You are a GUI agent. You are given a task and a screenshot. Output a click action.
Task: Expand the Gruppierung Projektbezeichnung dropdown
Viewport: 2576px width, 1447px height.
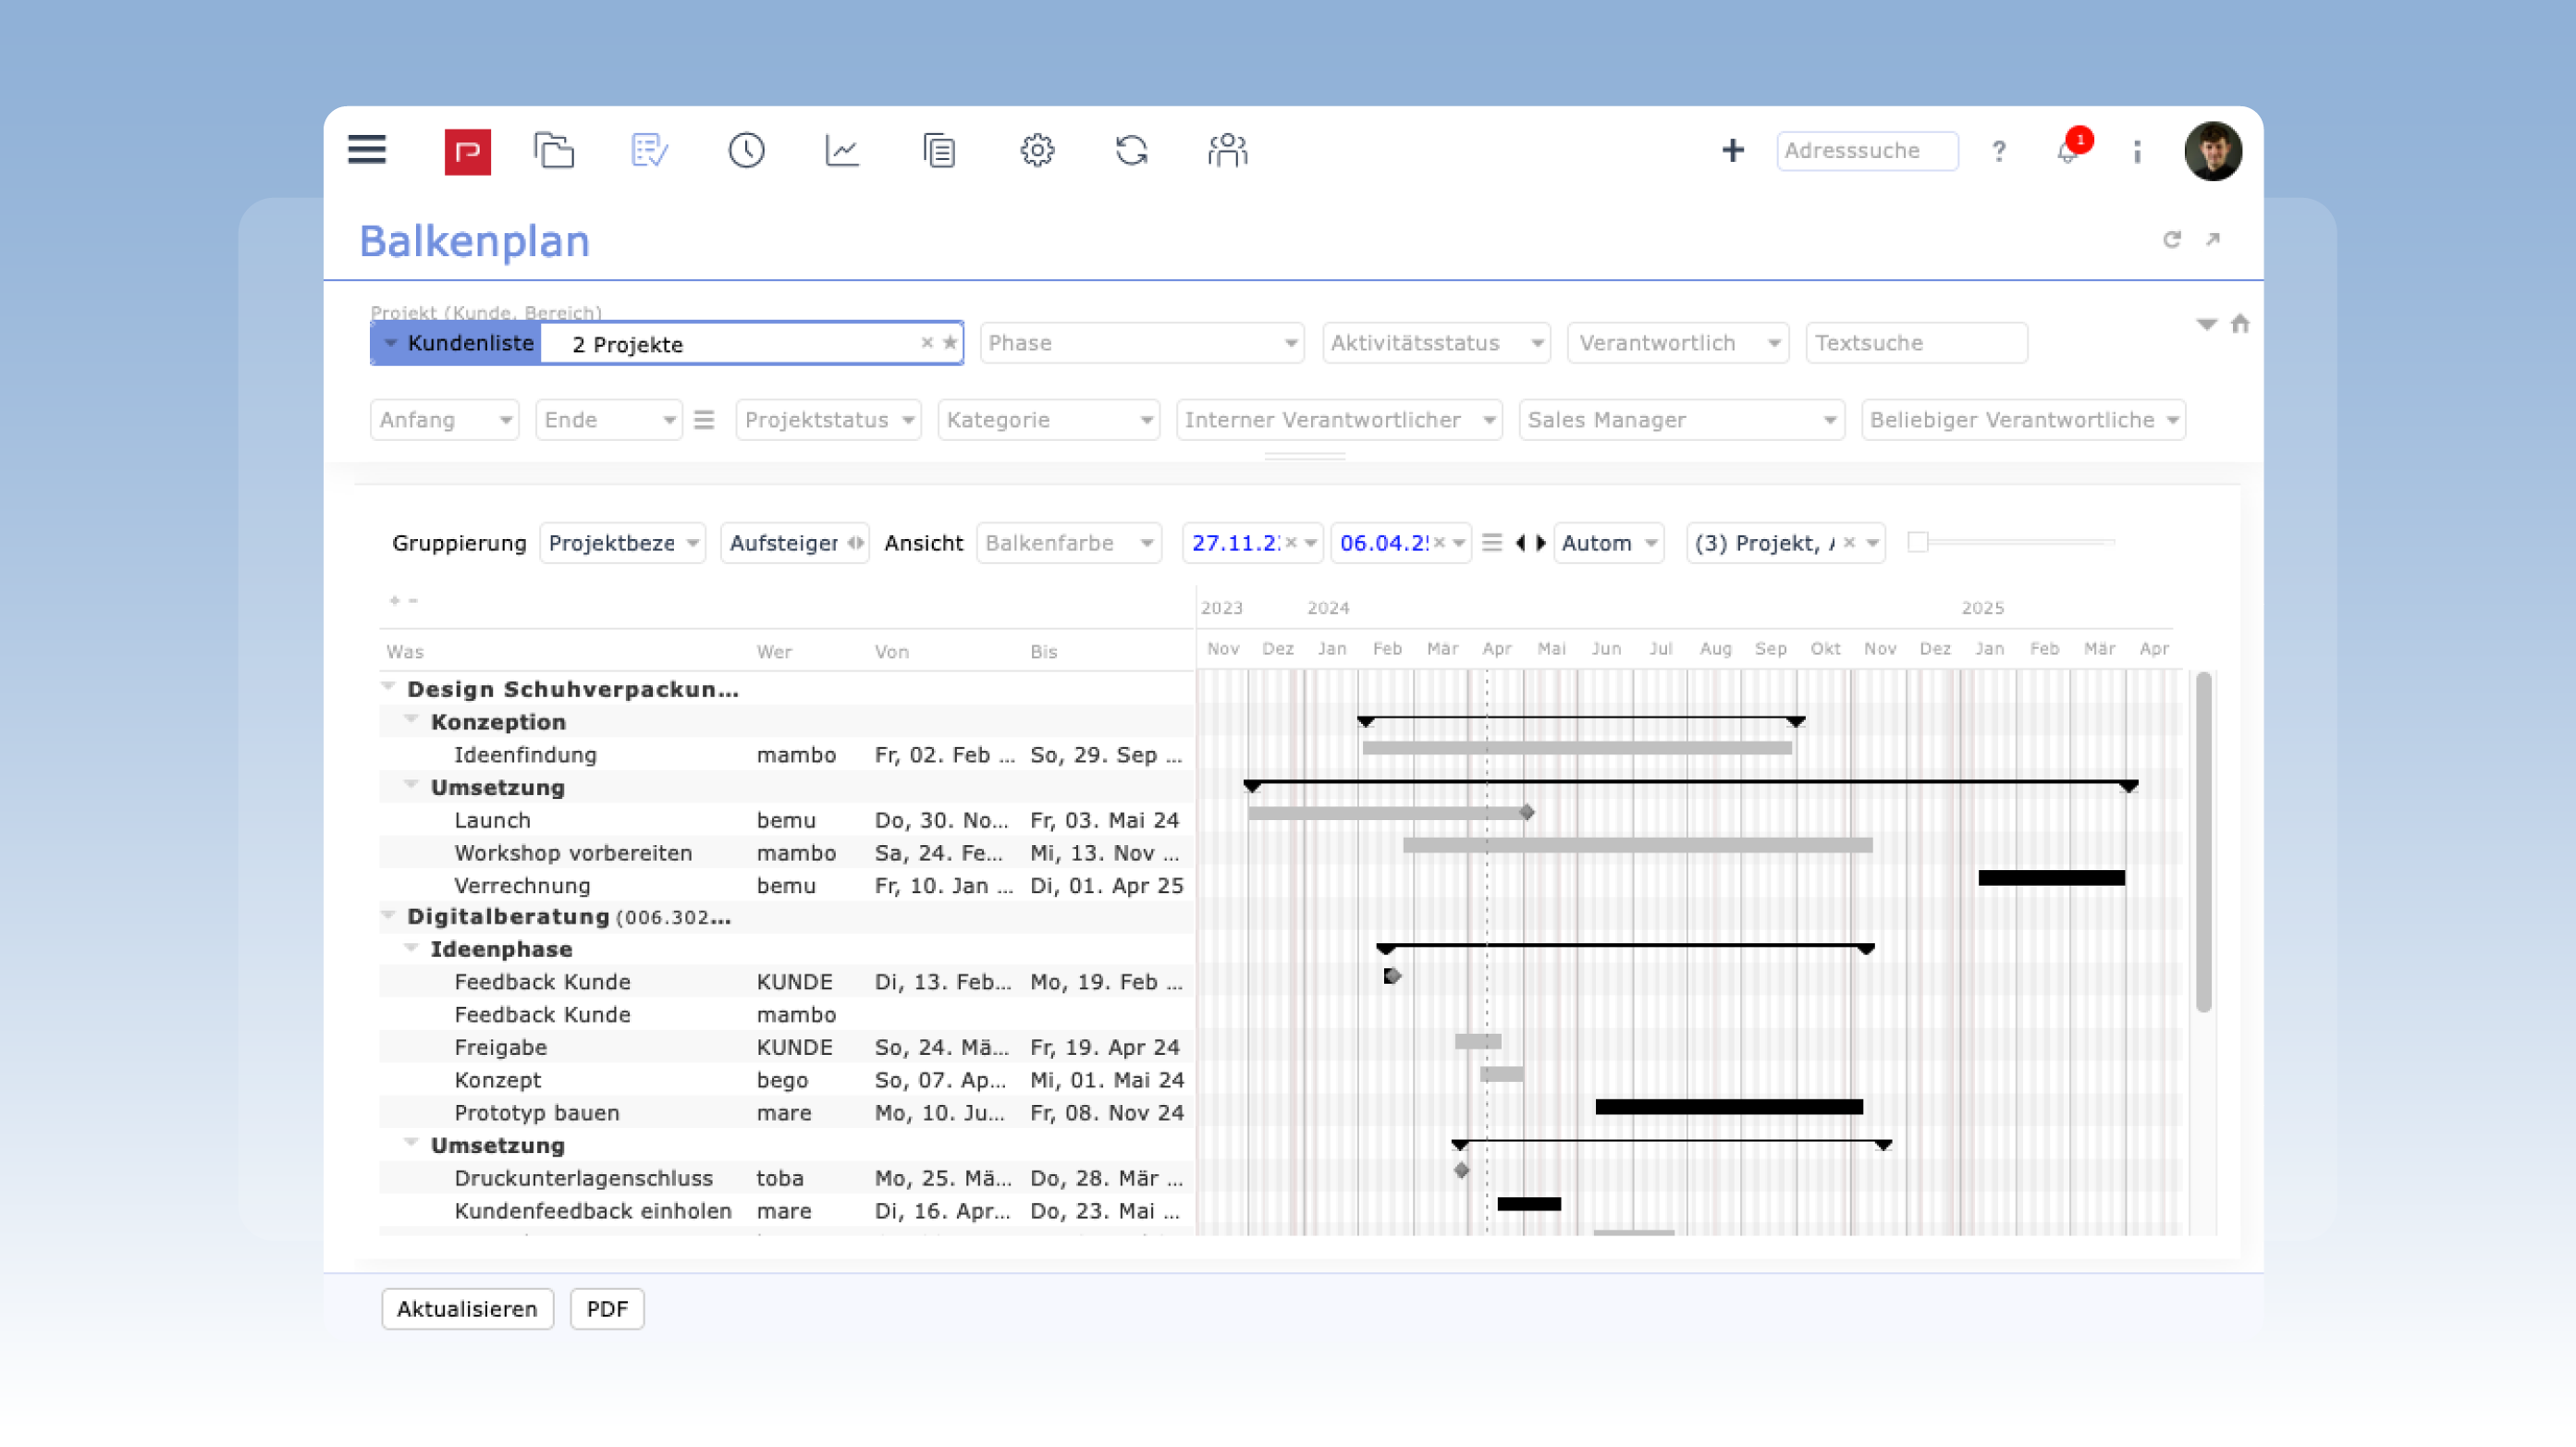point(622,543)
